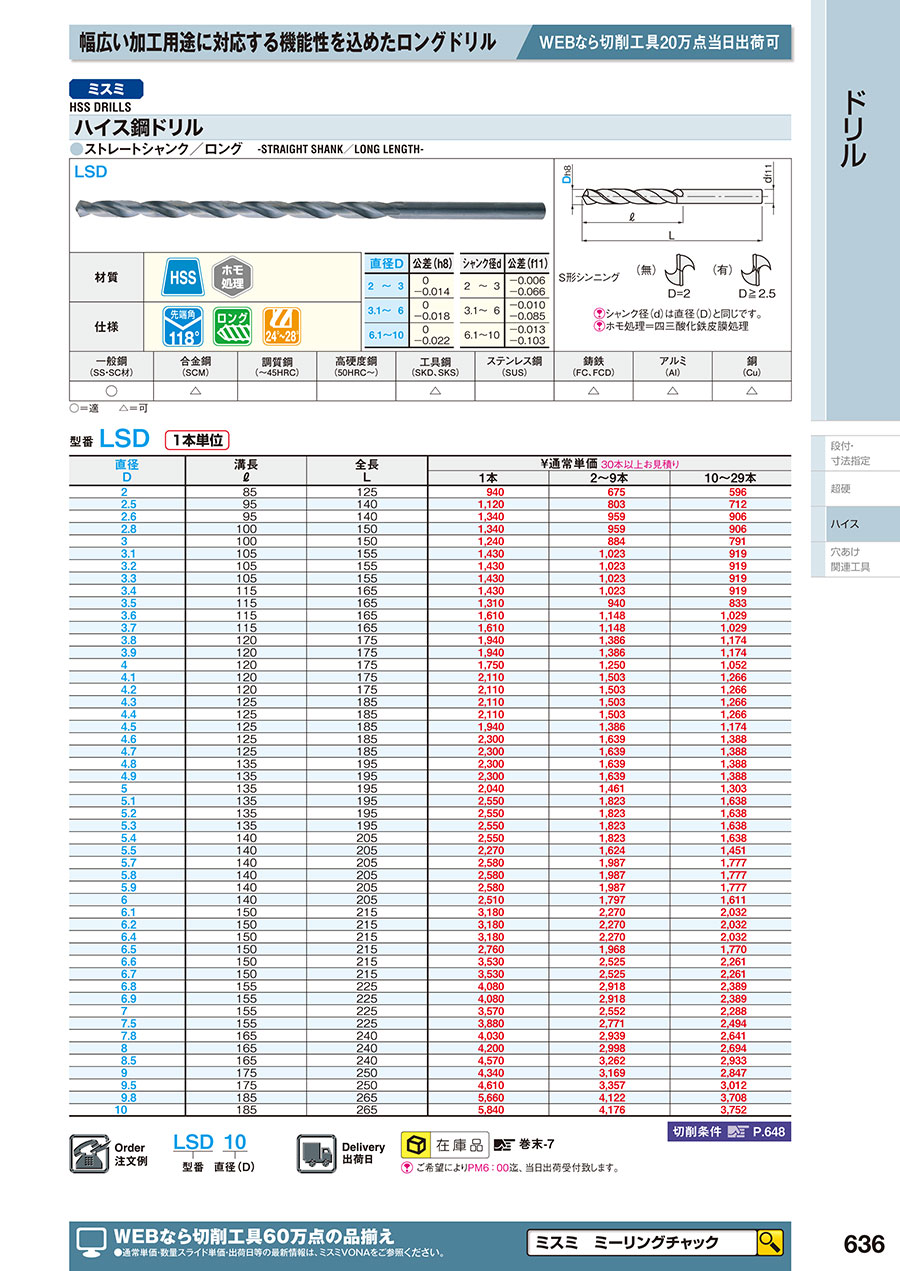This screenshot has width=900, height=1271.
Task: Click the ミスミ ミーリングチャック search field
Action: click(640, 1242)
